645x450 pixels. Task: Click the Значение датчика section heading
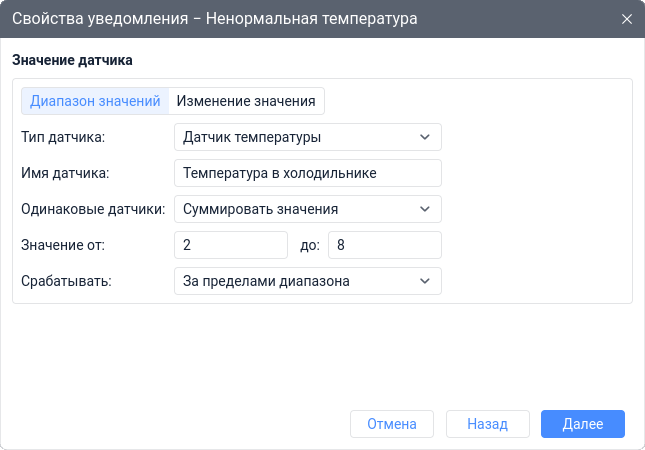[x=73, y=60]
